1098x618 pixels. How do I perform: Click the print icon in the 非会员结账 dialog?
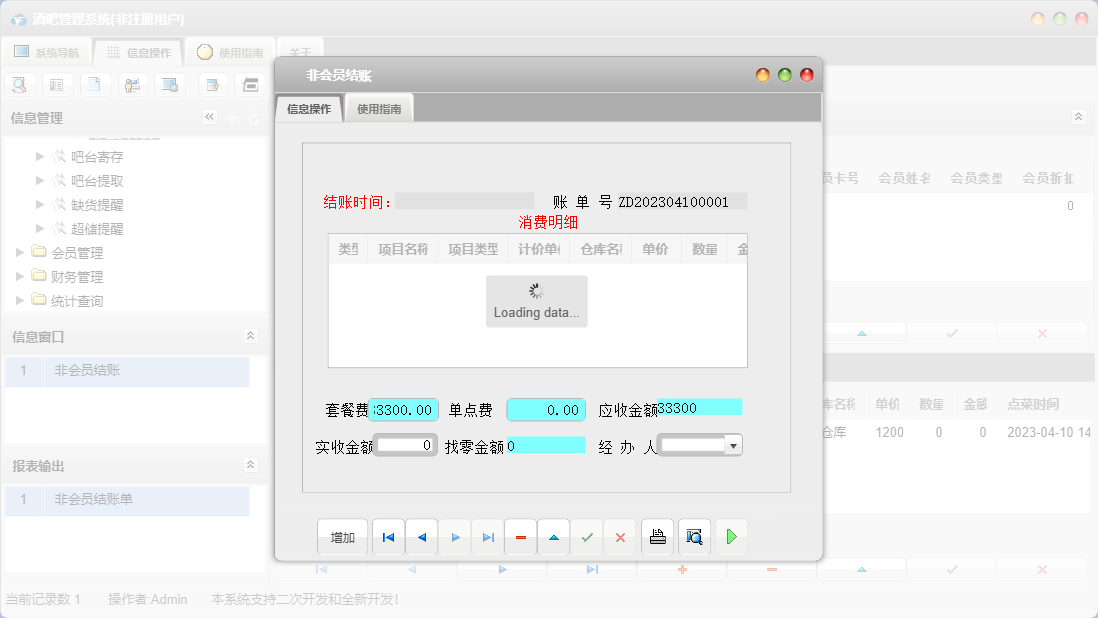pyautogui.click(x=657, y=537)
